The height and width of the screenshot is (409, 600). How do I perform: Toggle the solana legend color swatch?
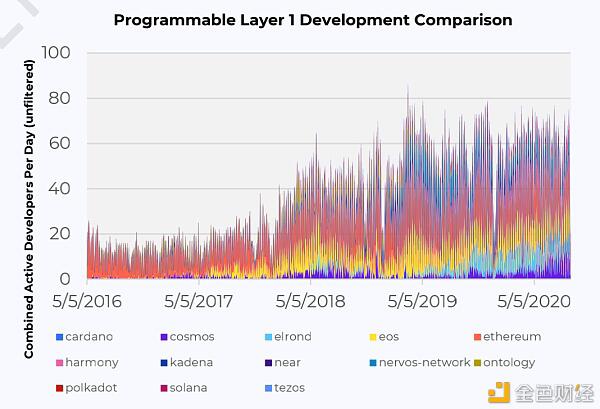coord(163,387)
